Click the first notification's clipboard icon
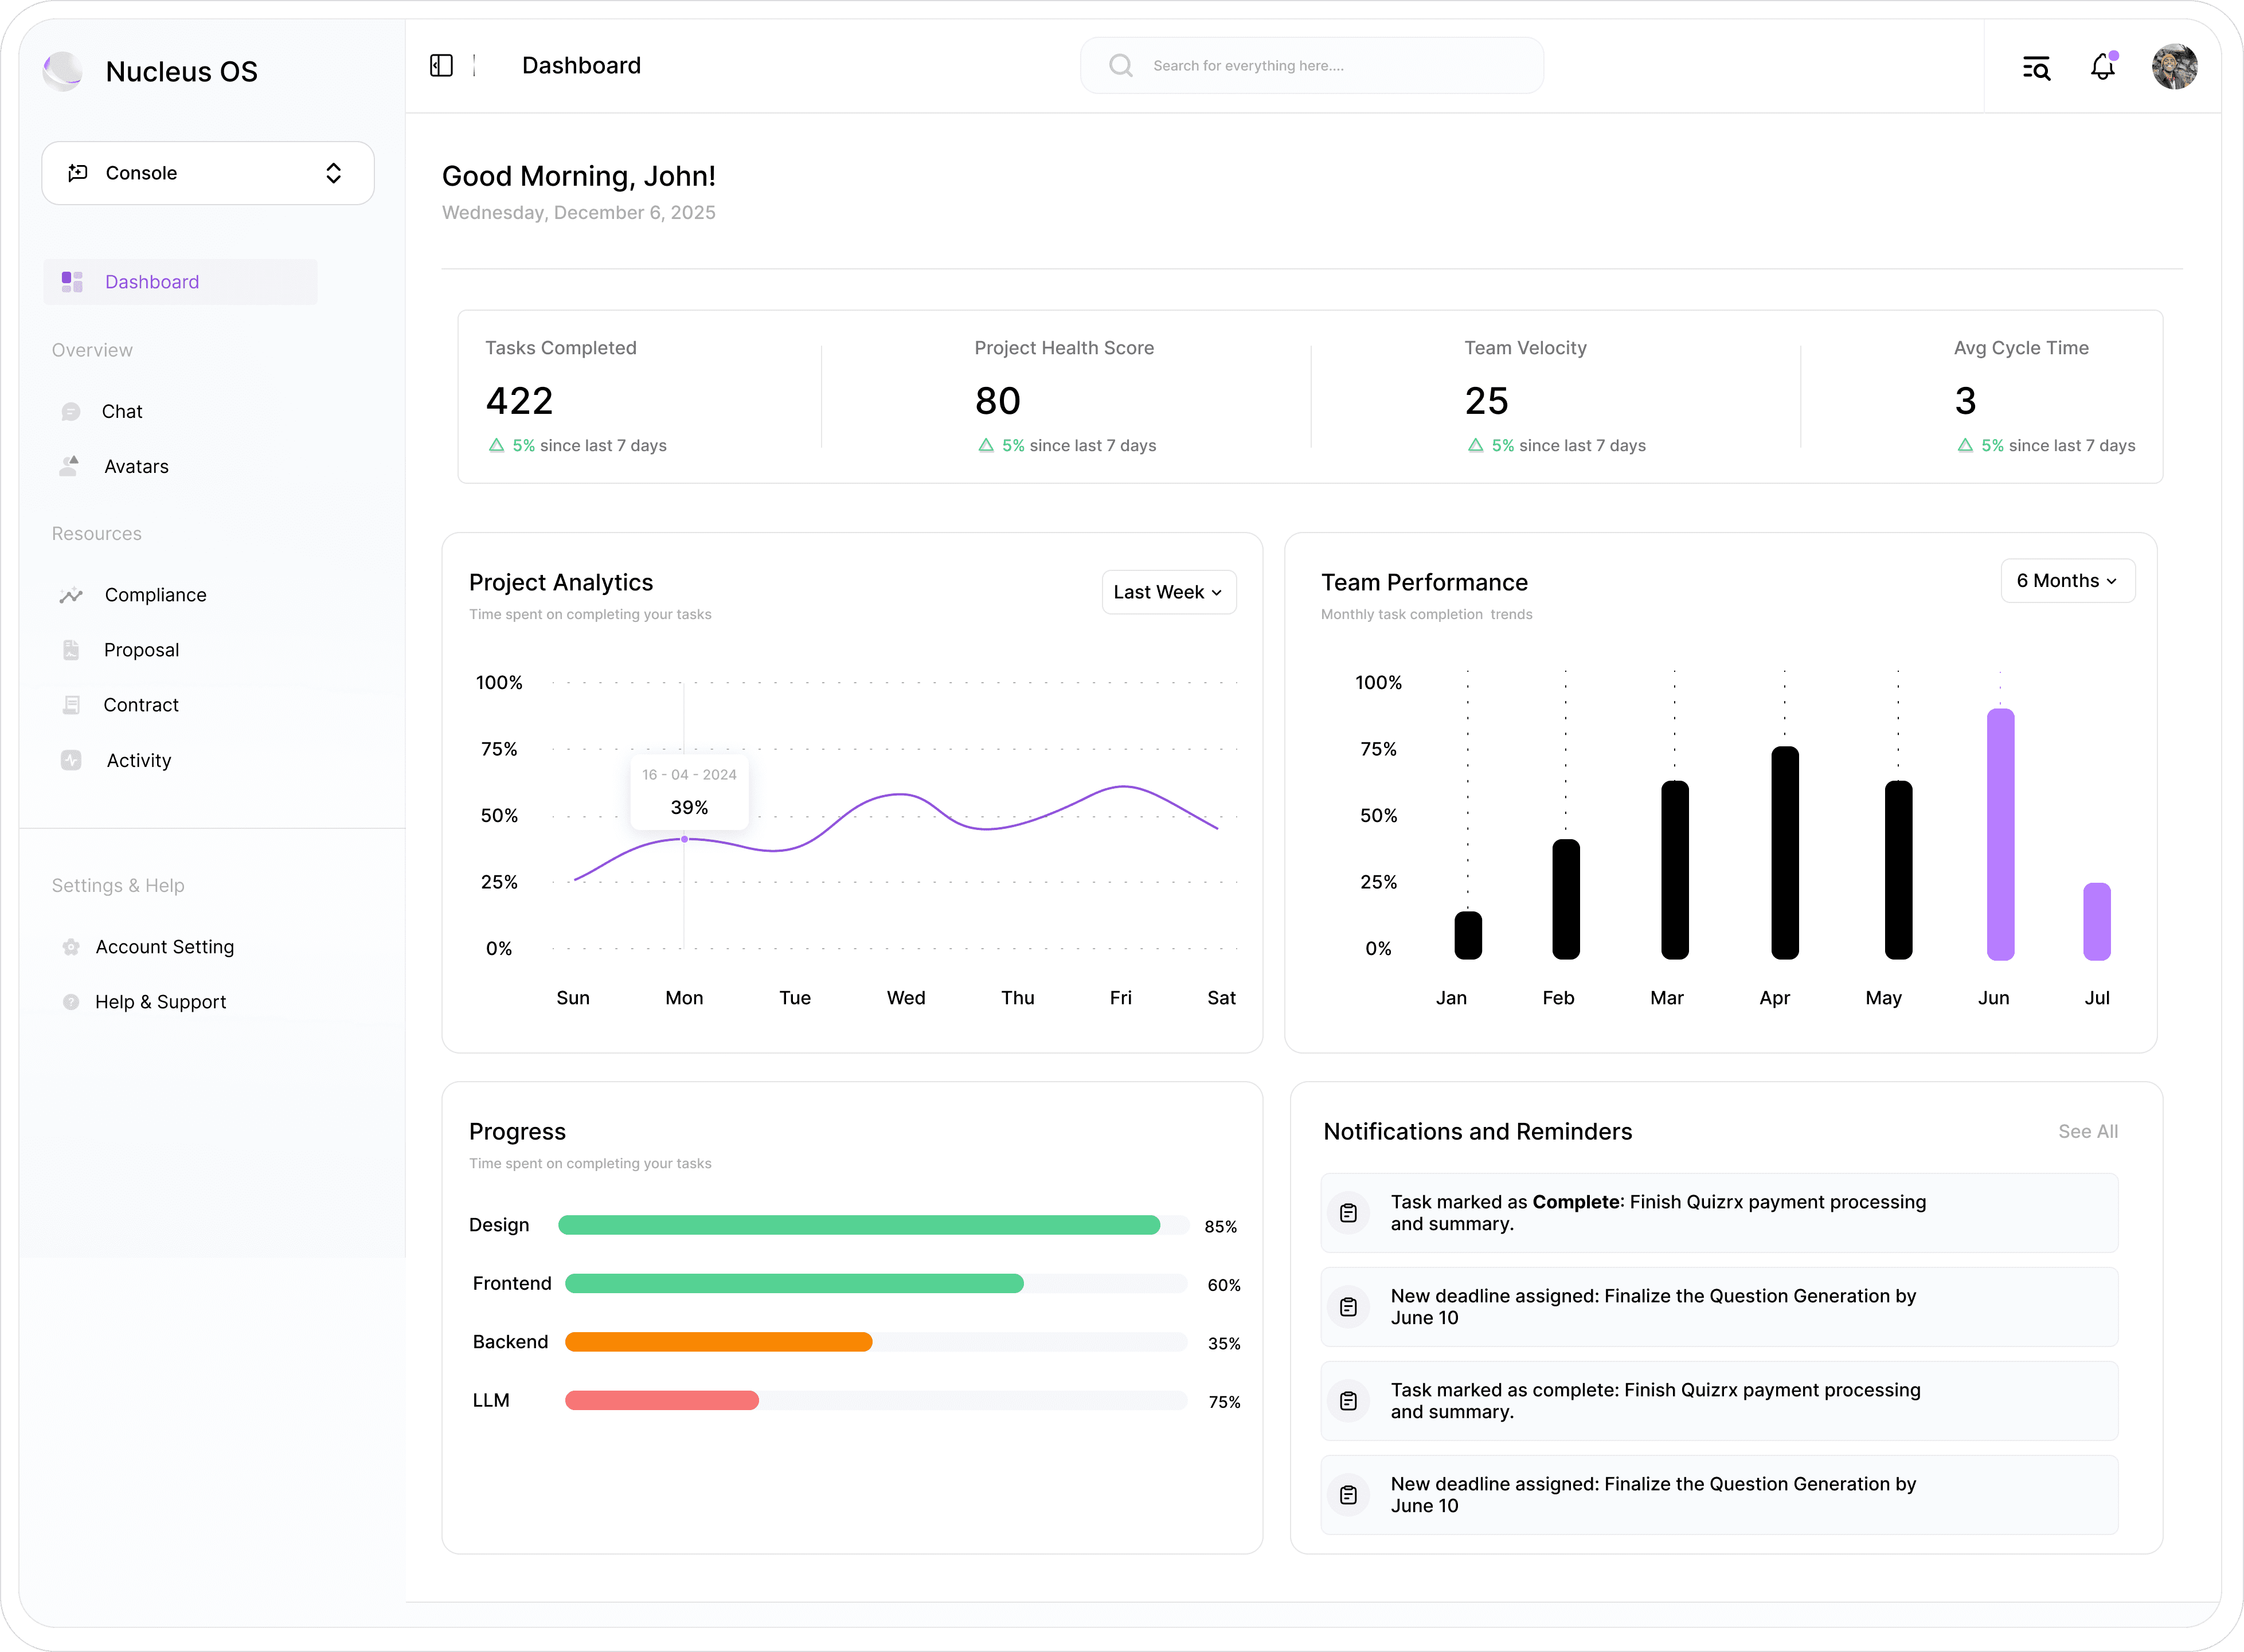The height and width of the screenshot is (1652, 2244). pyautogui.click(x=1348, y=1213)
